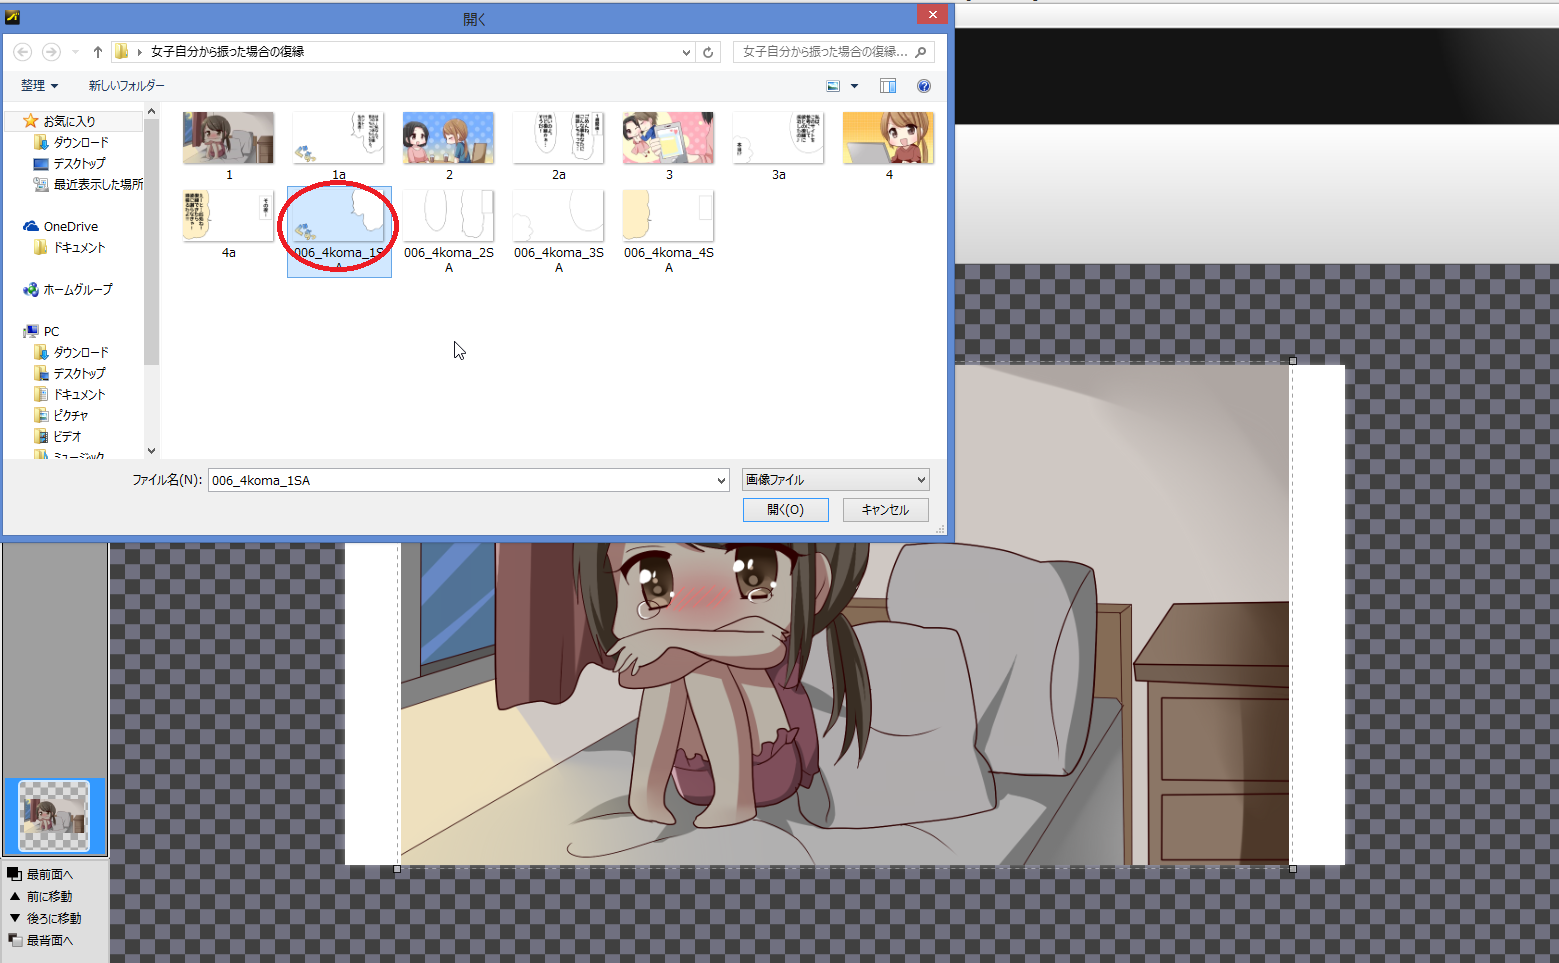Click the 前に移動 up arrow
This screenshot has height=963, width=1559.
point(15,896)
